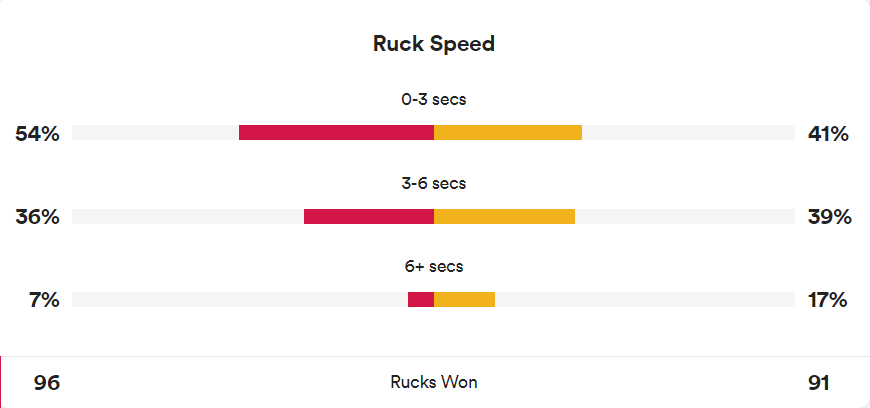Screen dimensions: 870x408
Task: Select the yellow 6+ secs bar segment
Action: 464,300
